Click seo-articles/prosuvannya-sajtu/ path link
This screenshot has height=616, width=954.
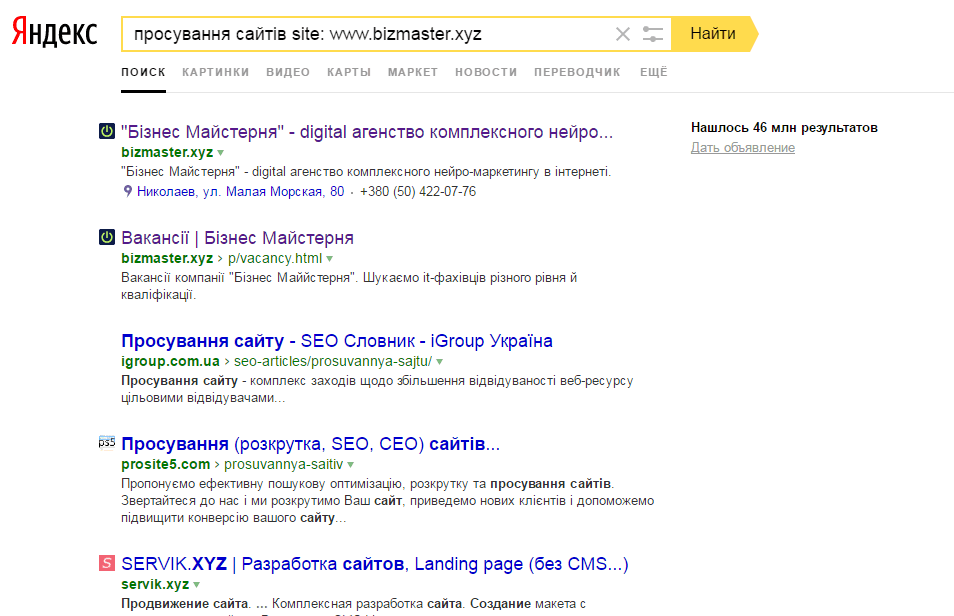point(333,361)
